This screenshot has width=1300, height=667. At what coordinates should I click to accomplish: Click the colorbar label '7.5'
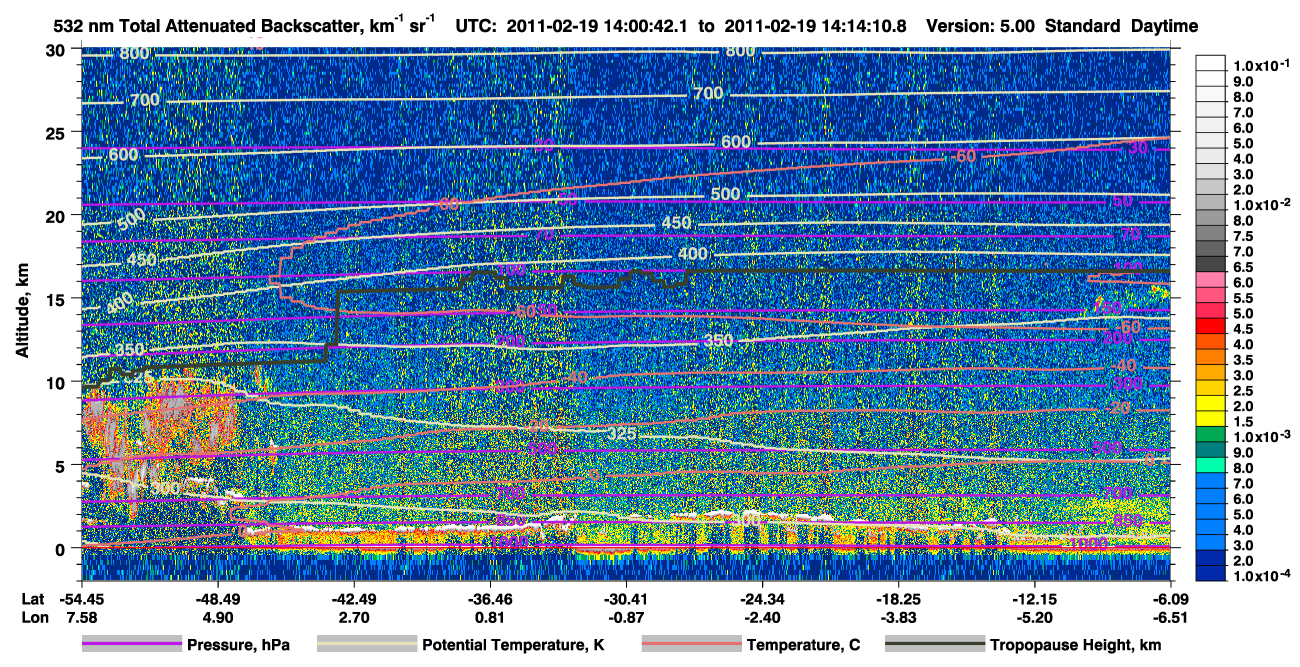point(1241,236)
